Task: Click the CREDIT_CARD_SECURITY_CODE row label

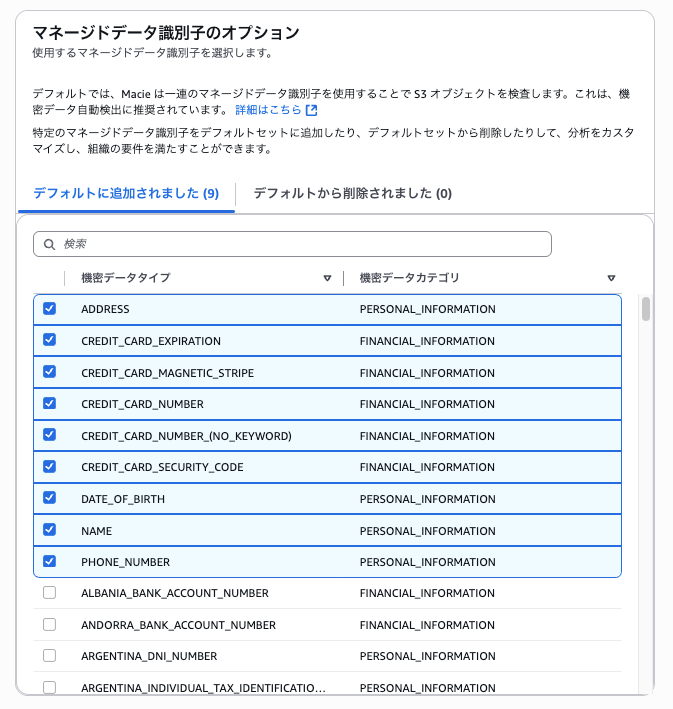Action: coord(161,467)
